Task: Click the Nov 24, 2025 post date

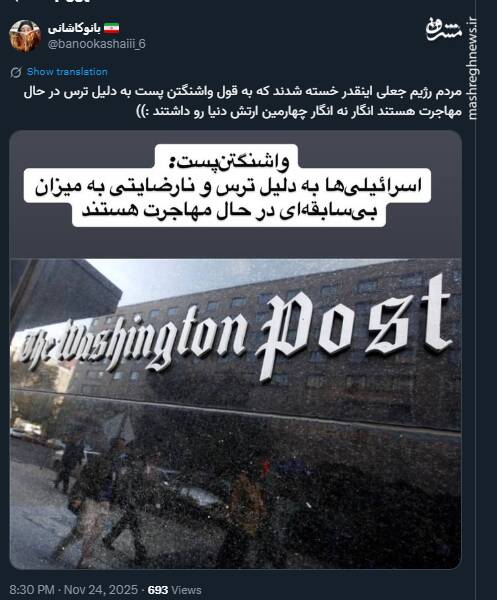Action: coord(101,590)
